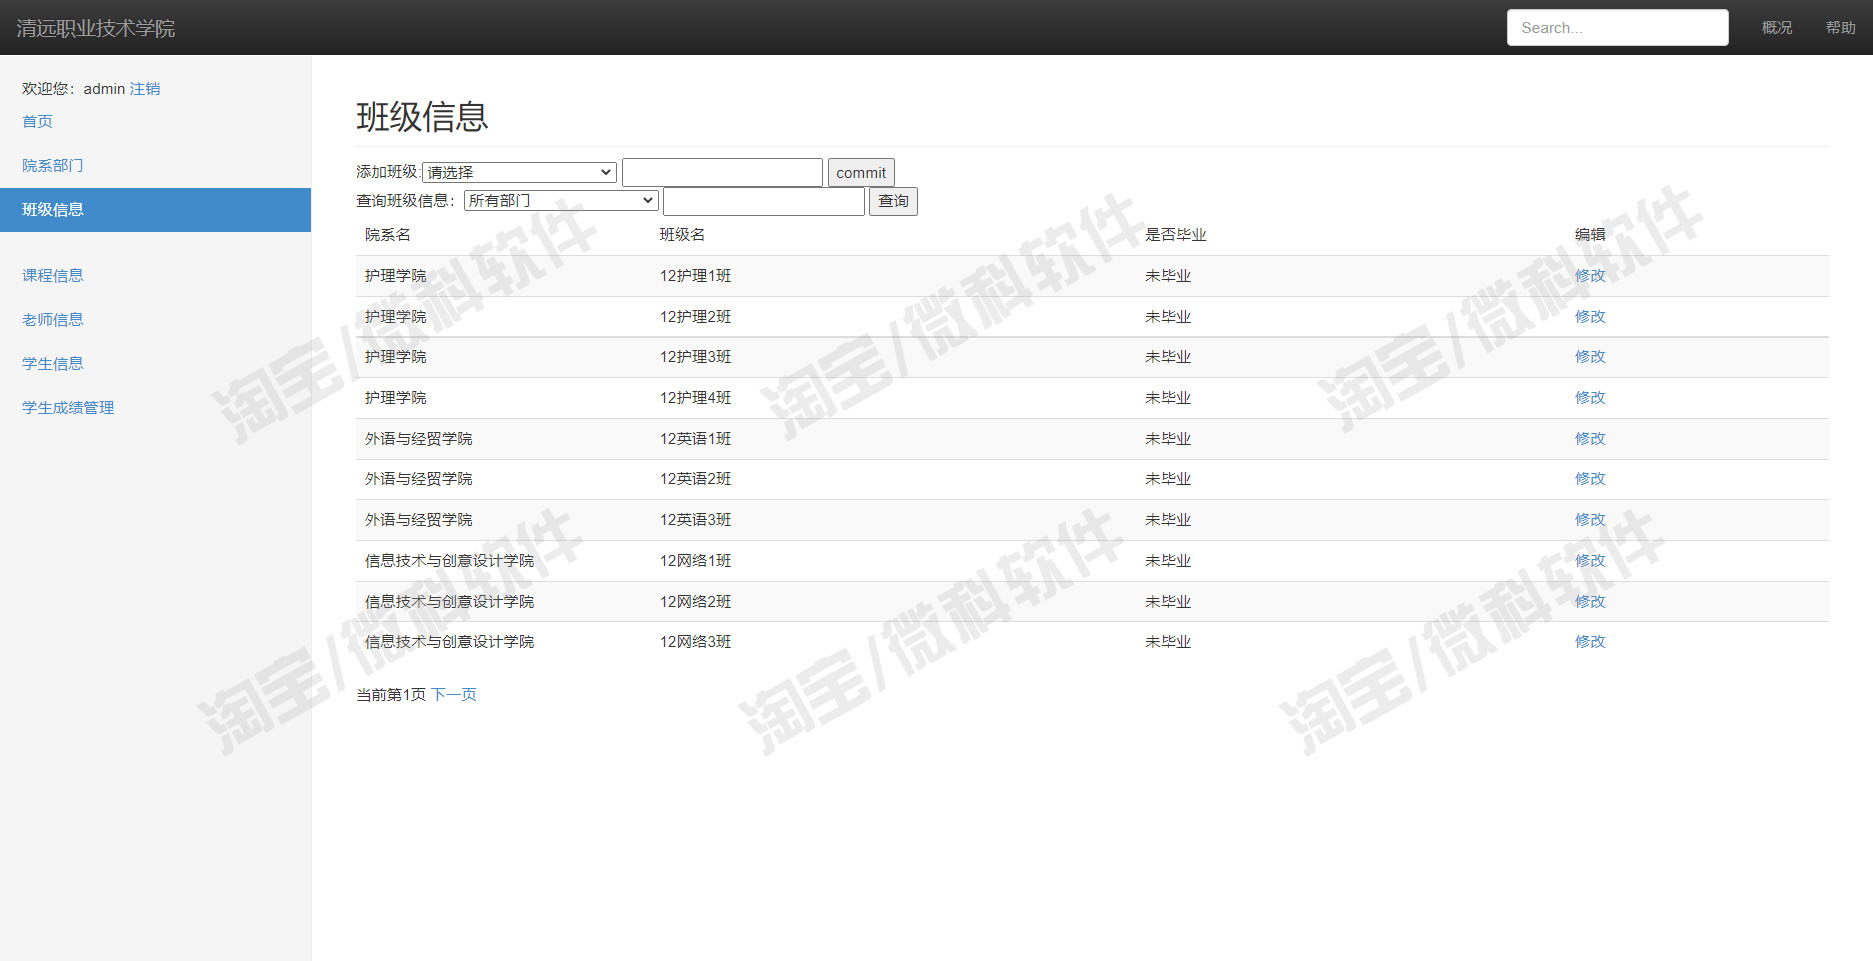Open 课程信息 in the sidebar
The image size is (1873, 961).
53,276
